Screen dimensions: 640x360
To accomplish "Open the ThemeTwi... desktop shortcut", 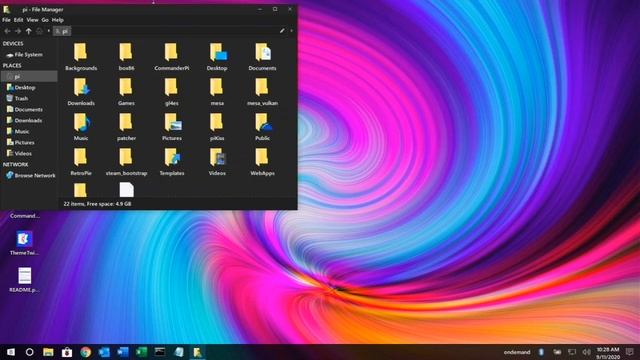I will [24, 239].
